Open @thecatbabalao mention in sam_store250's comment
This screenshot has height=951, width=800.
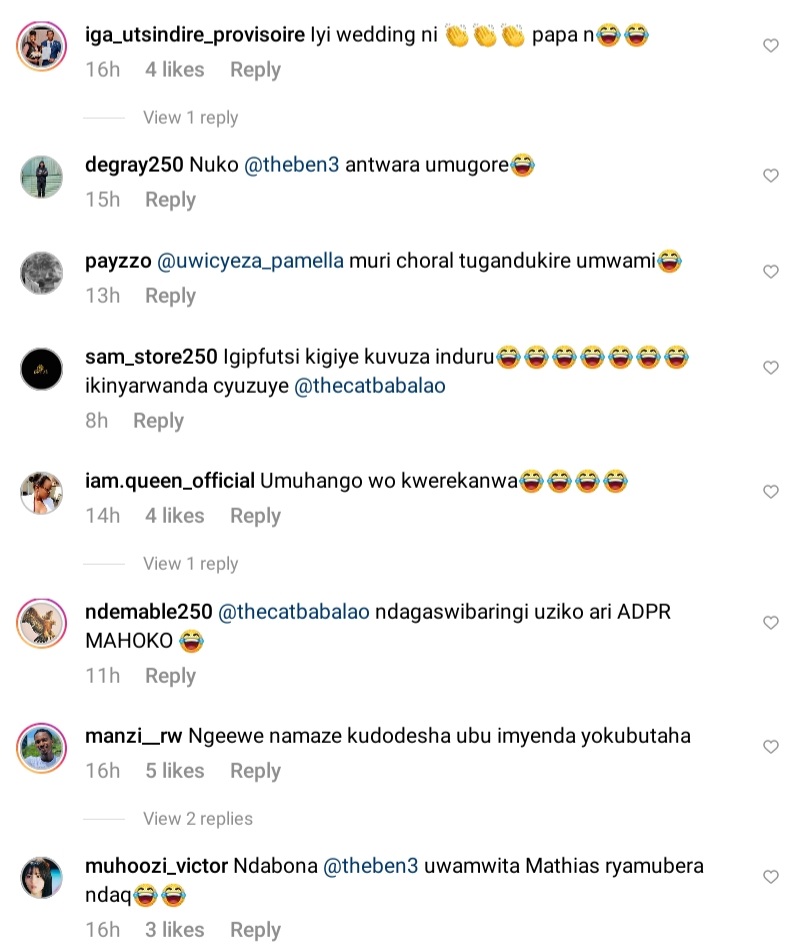[x=370, y=386]
